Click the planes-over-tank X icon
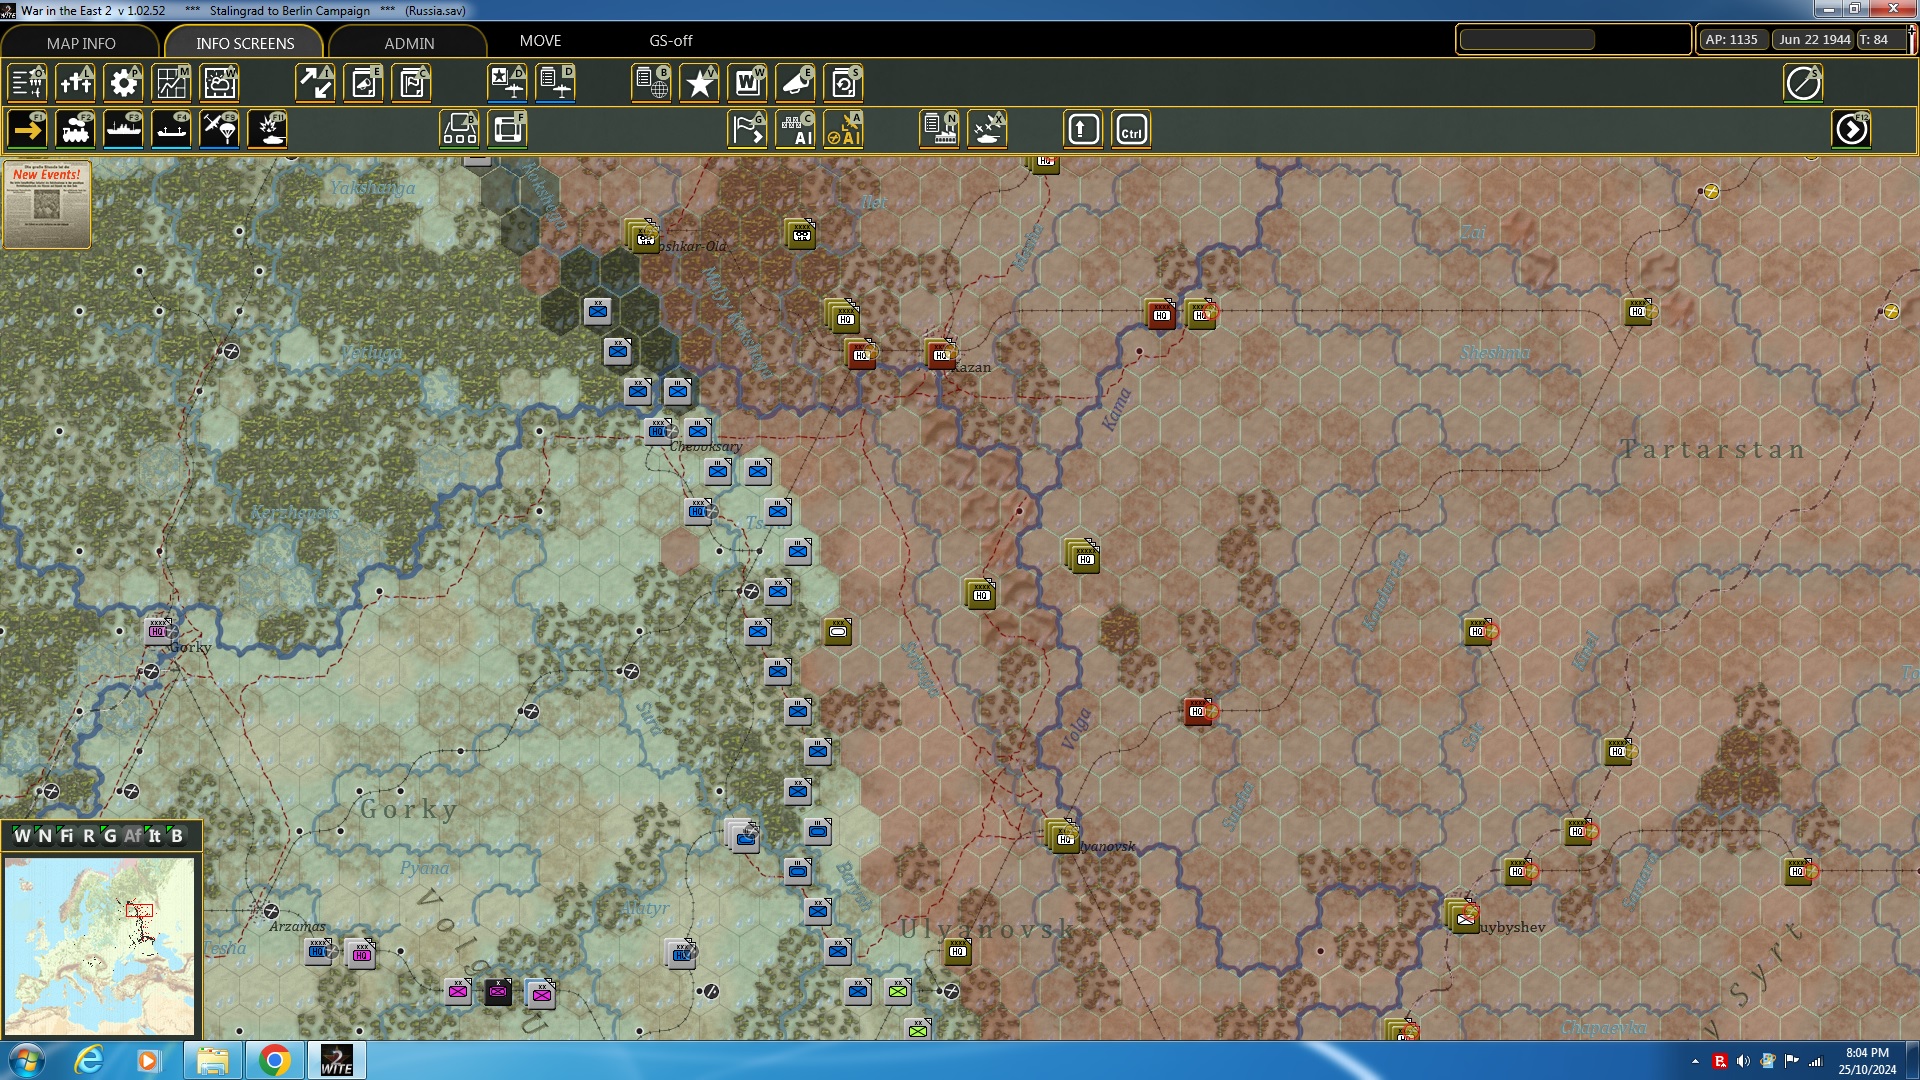This screenshot has height=1080, width=1920. point(988,129)
